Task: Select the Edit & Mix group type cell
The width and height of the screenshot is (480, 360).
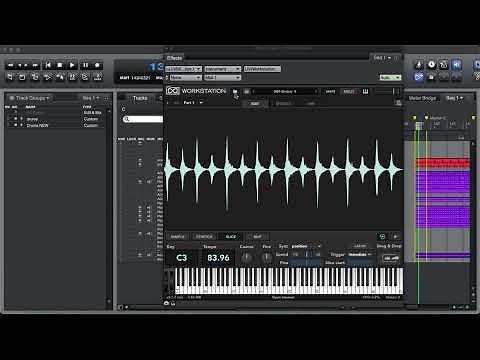Action: click(x=92, y=113)
